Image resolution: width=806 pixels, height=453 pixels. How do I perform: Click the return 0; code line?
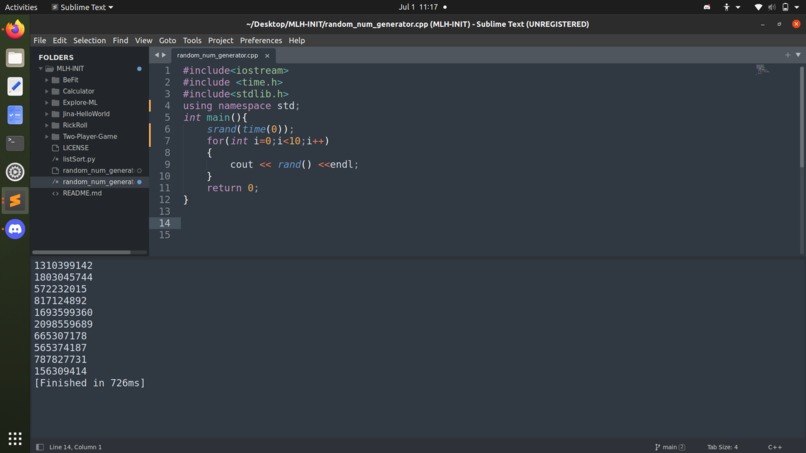(232, 188)
